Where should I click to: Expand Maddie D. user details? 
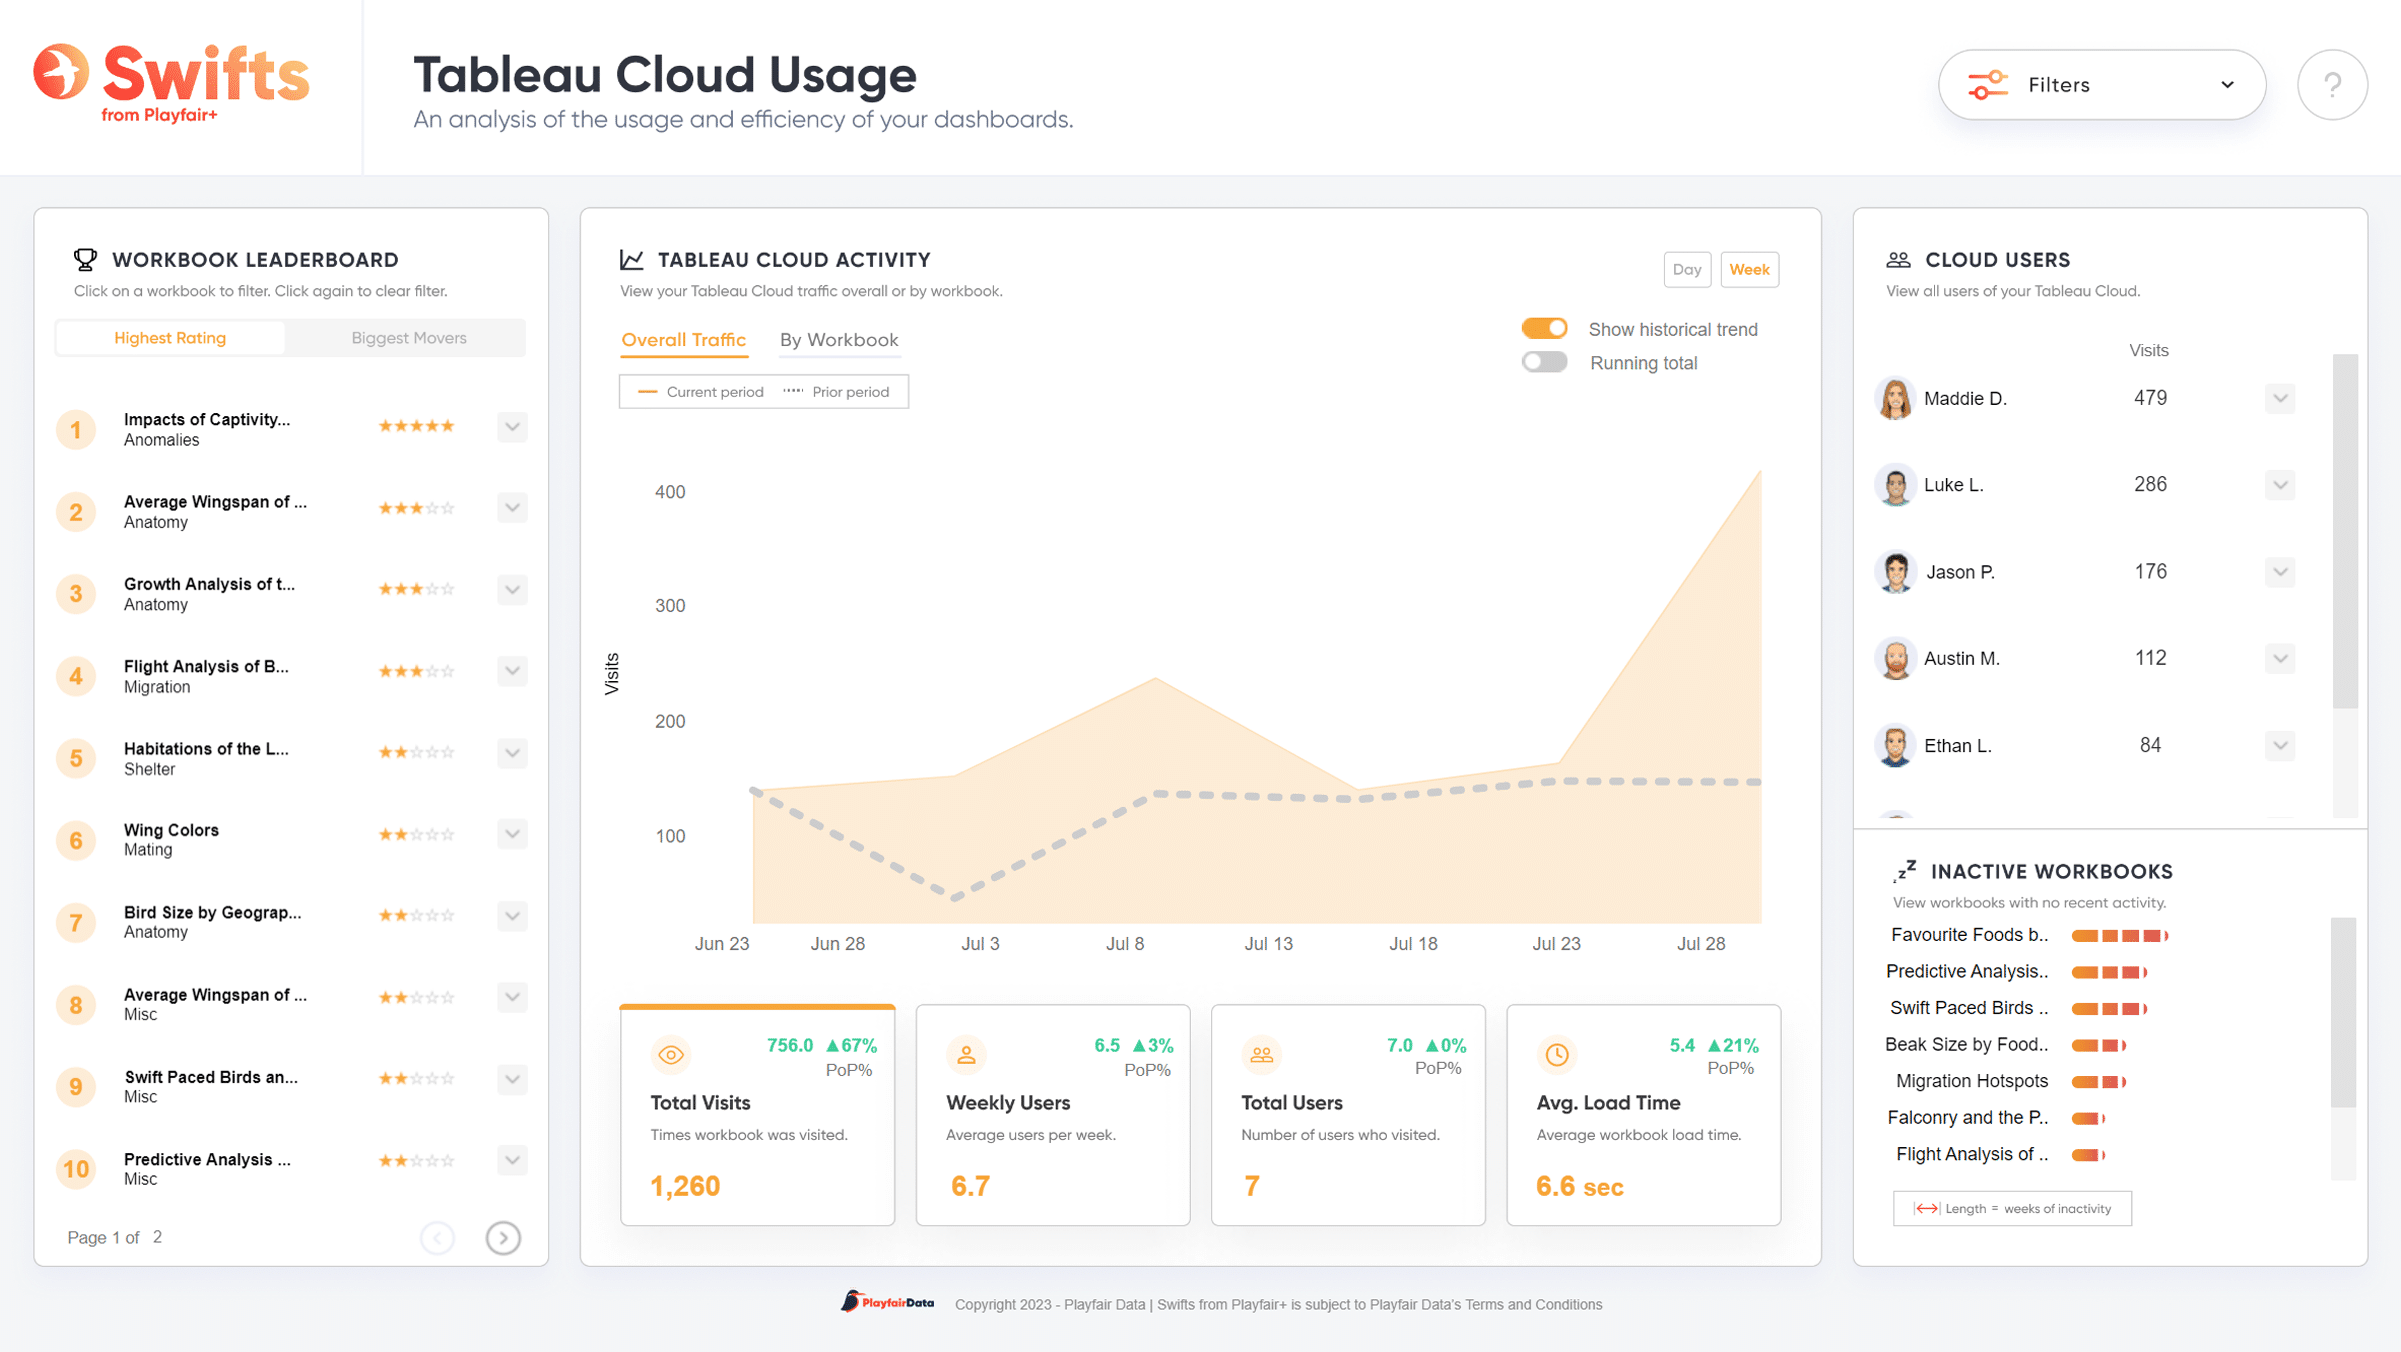(x=2280, y=399)
